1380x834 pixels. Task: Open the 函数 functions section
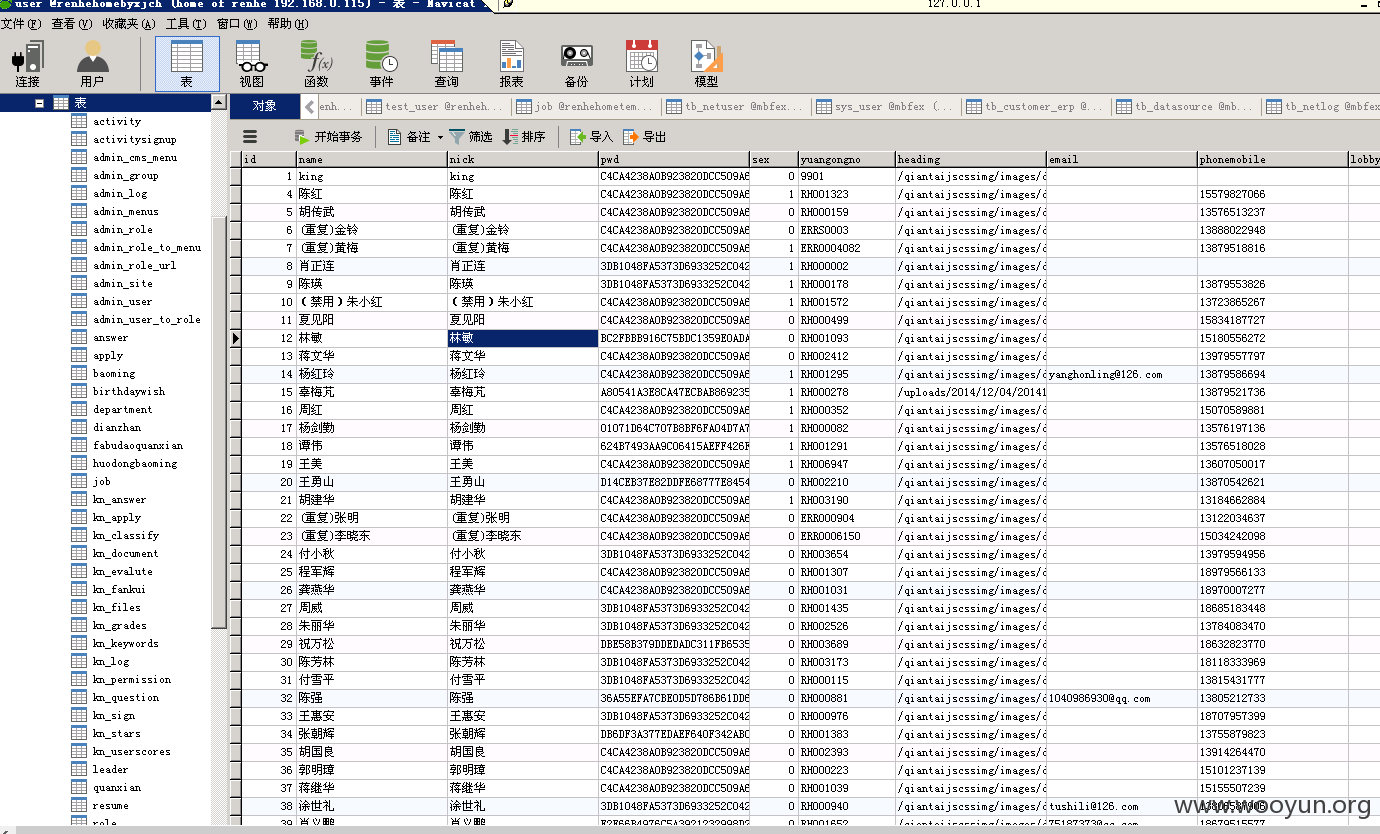pyautogui.click(x=316, y=64)
